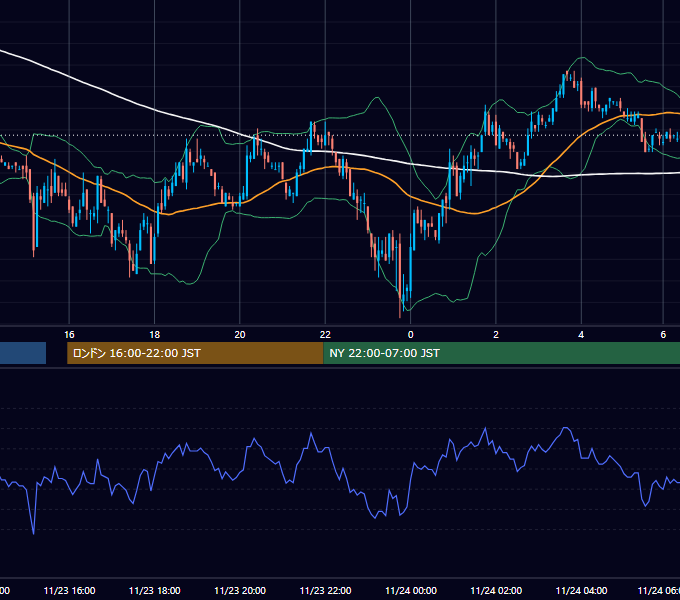Click the 20 hour label on price chart axis
The image size is (680, 600).
240,335
